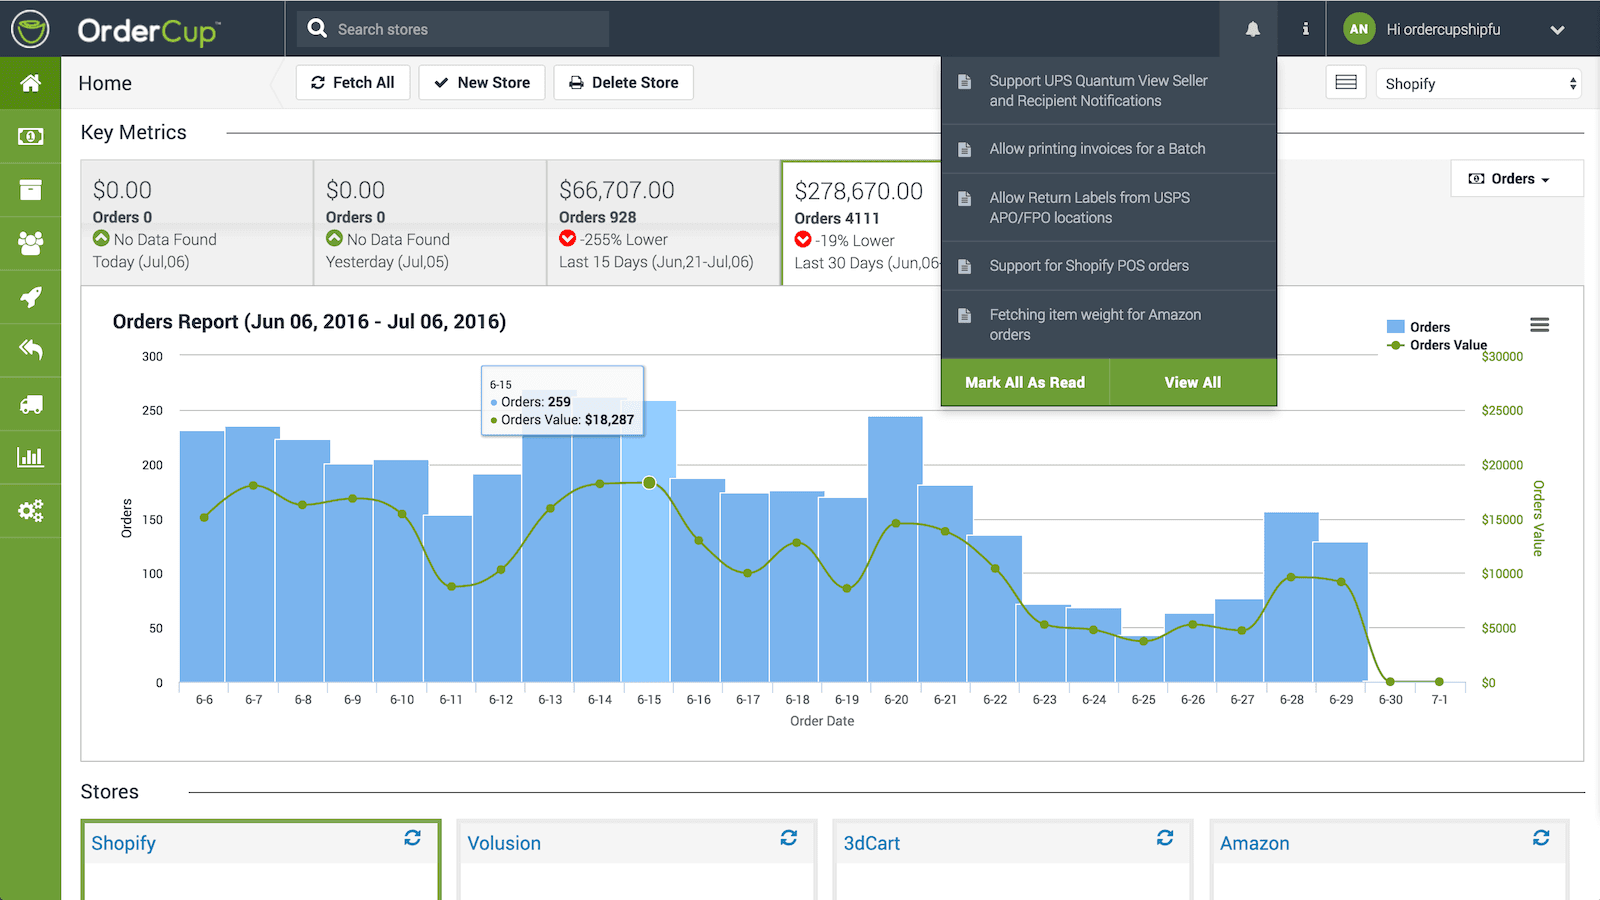
Task: Open the returns reply-arrow sidebar icon
Action: click(31, 350)
